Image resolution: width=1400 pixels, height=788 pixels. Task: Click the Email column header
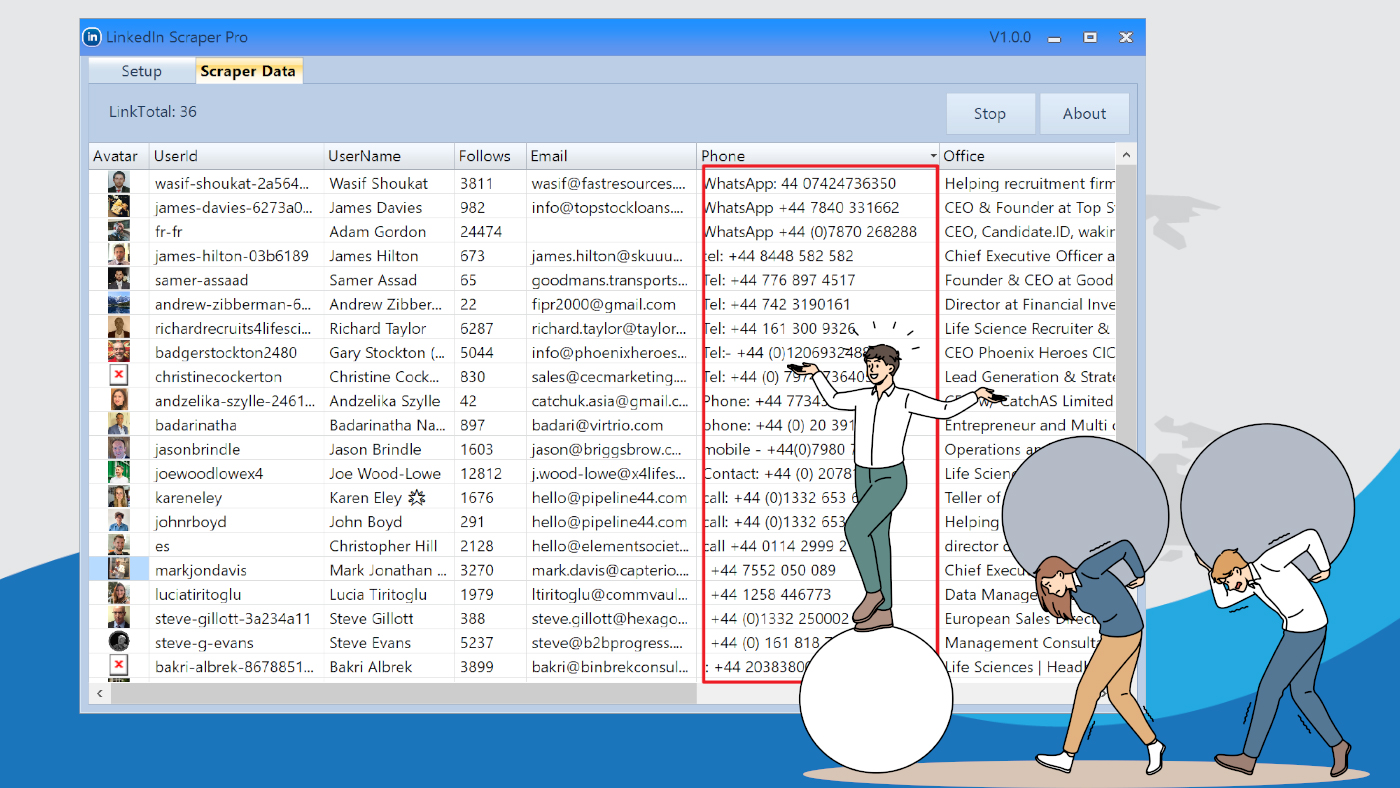click(612, 156)
